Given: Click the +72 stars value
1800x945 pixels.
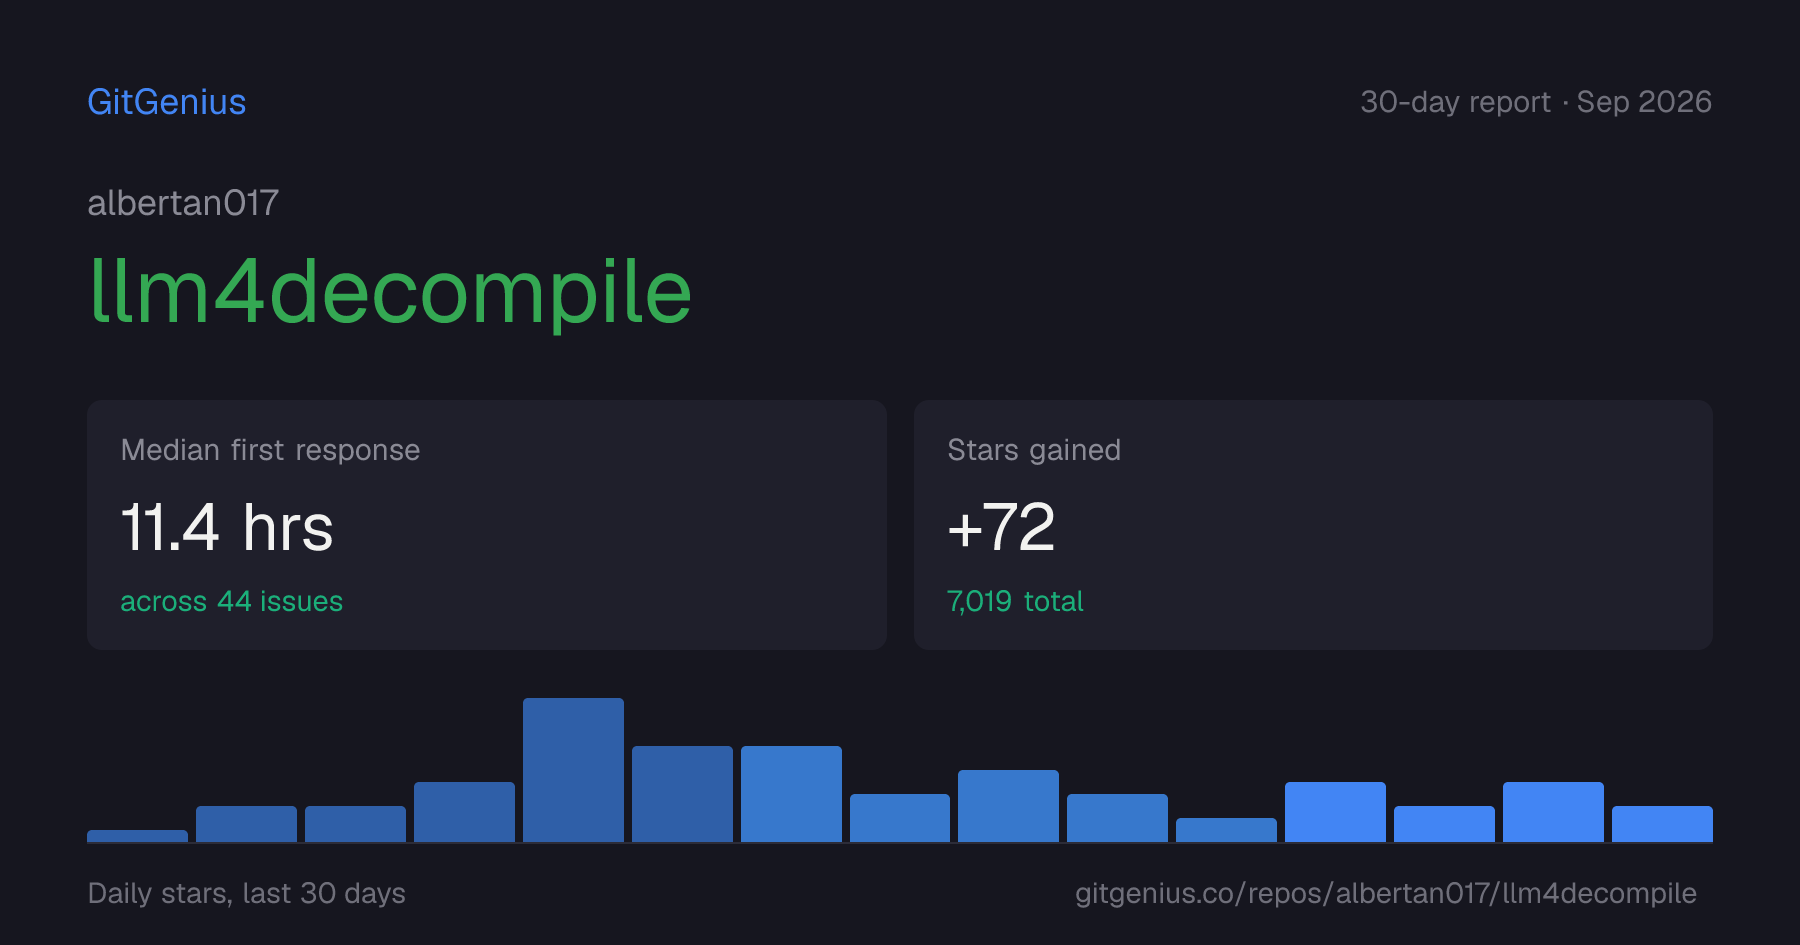Looking at the screenshot, I should tap(1001, 527).
